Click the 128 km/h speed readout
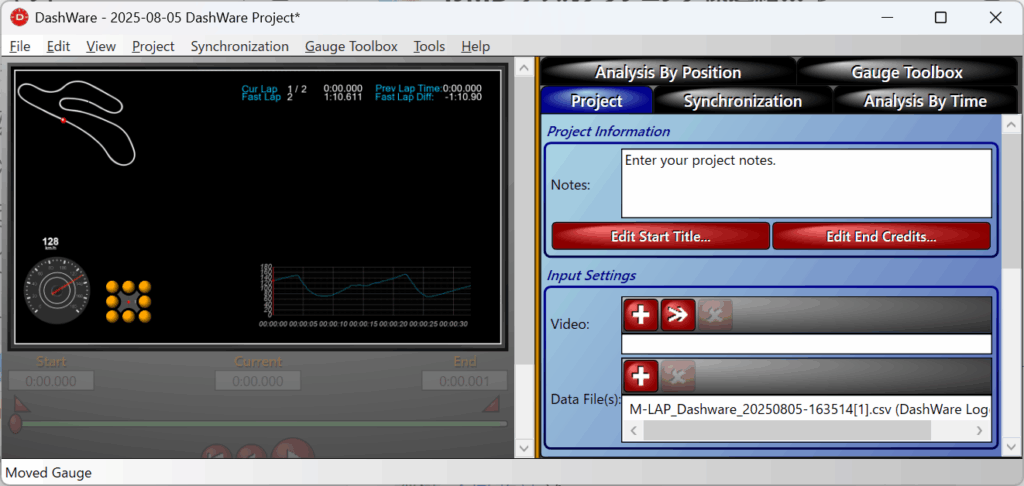The width and height of the screenshot is (1024, 486). tap(50, 244)
